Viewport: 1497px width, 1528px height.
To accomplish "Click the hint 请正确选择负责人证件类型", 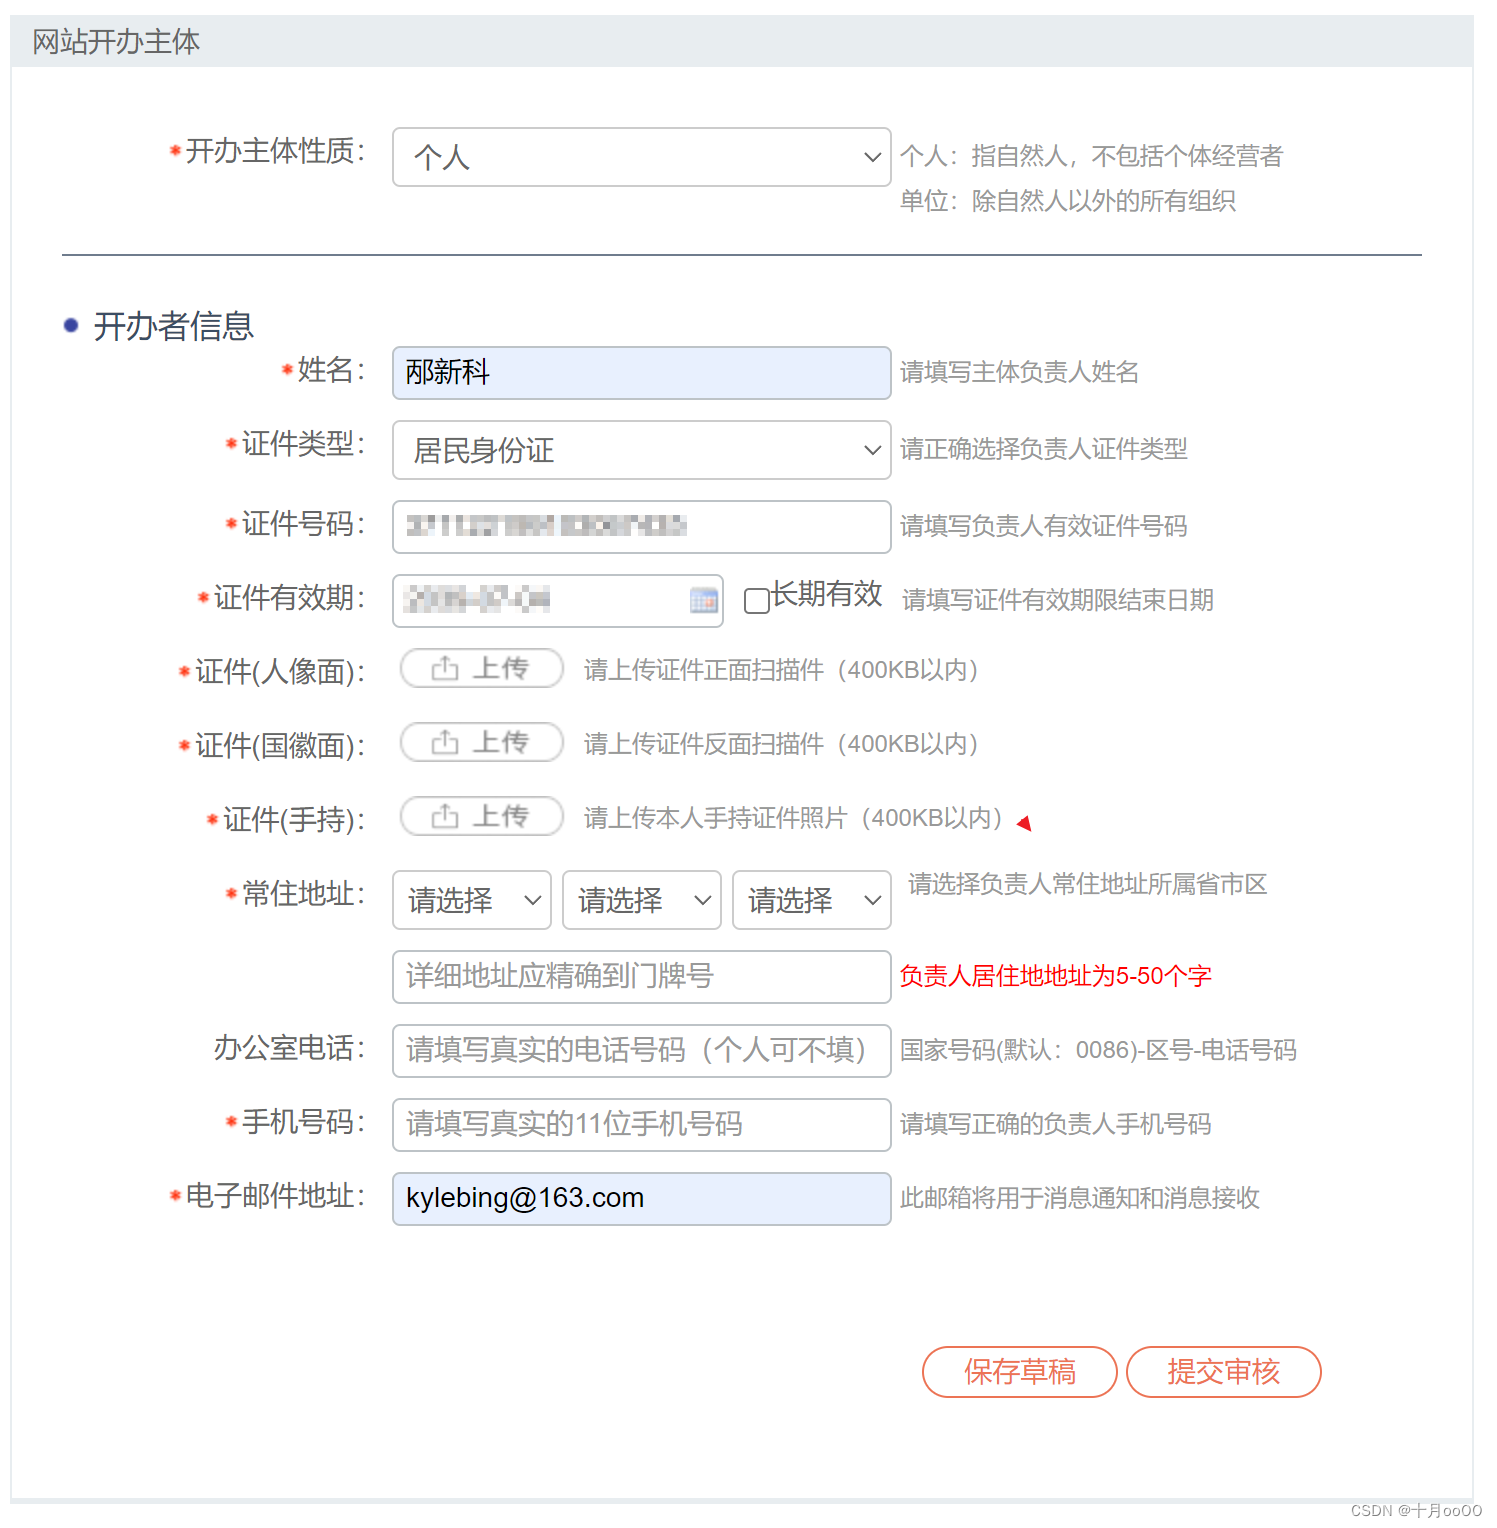I will (1044, 450).
